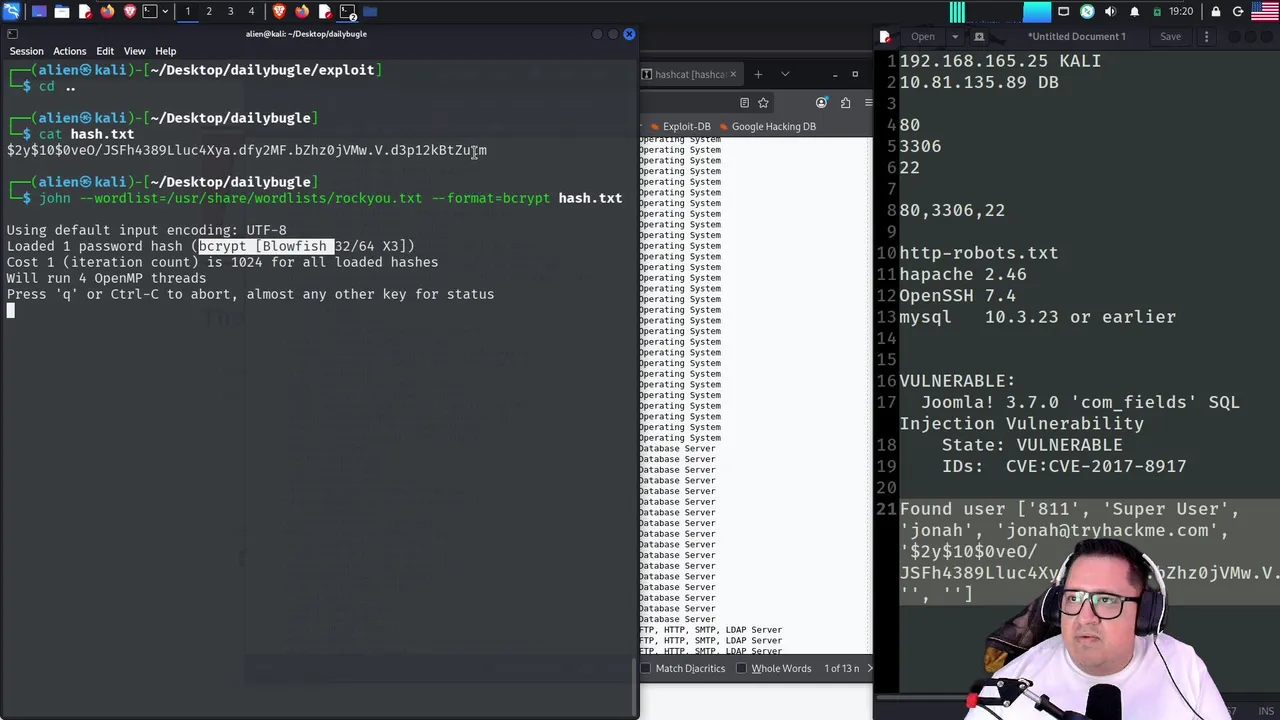Open the Firefox account icon
Screen dimensions: 1280x720
[822, 102]
